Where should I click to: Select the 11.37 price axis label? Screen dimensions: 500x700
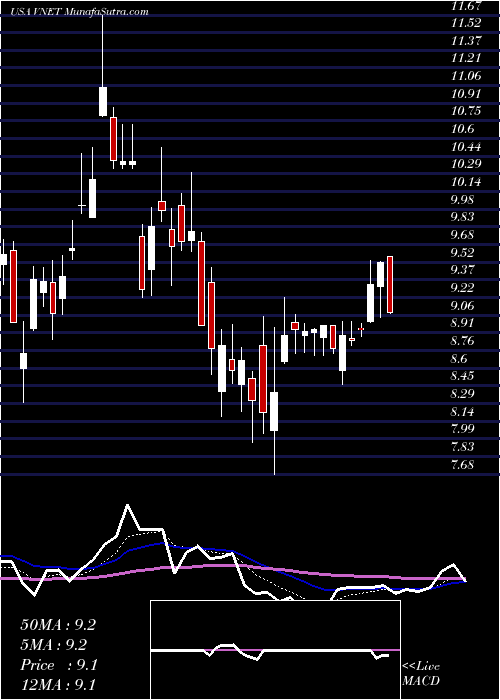pyautogui.click(x=466, y=41)
